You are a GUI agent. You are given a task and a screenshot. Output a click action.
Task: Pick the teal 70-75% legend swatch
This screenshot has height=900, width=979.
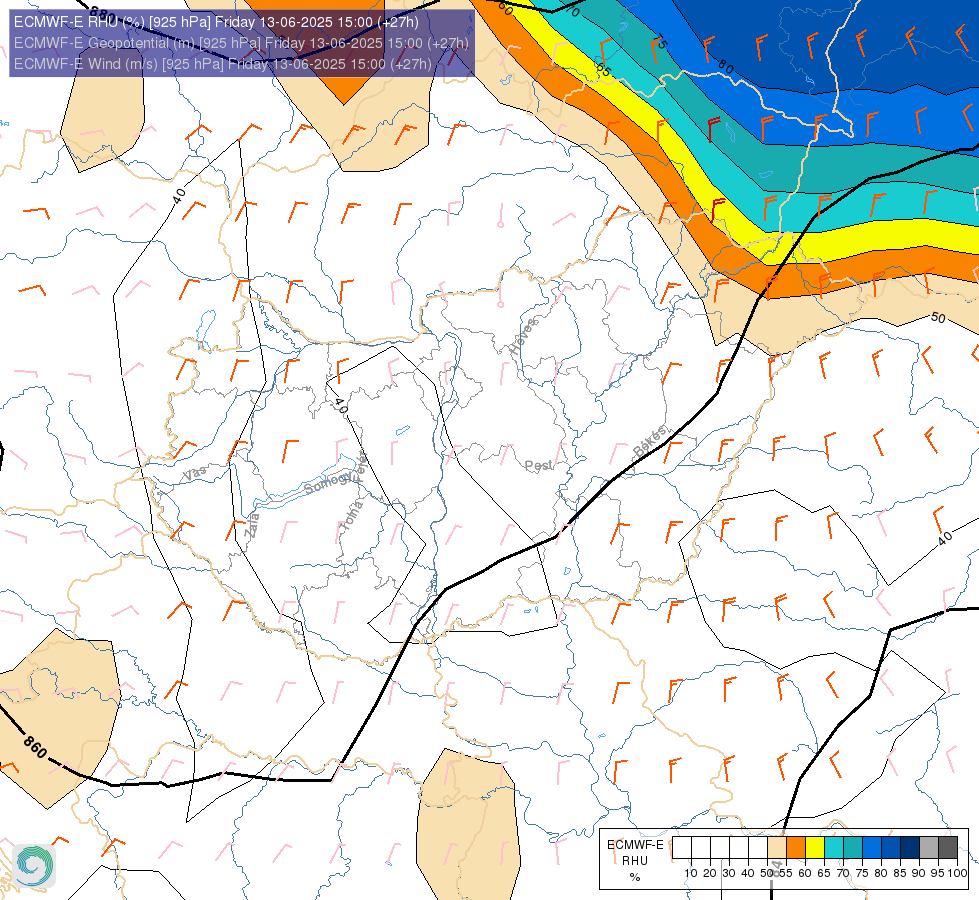pos(853,848)
